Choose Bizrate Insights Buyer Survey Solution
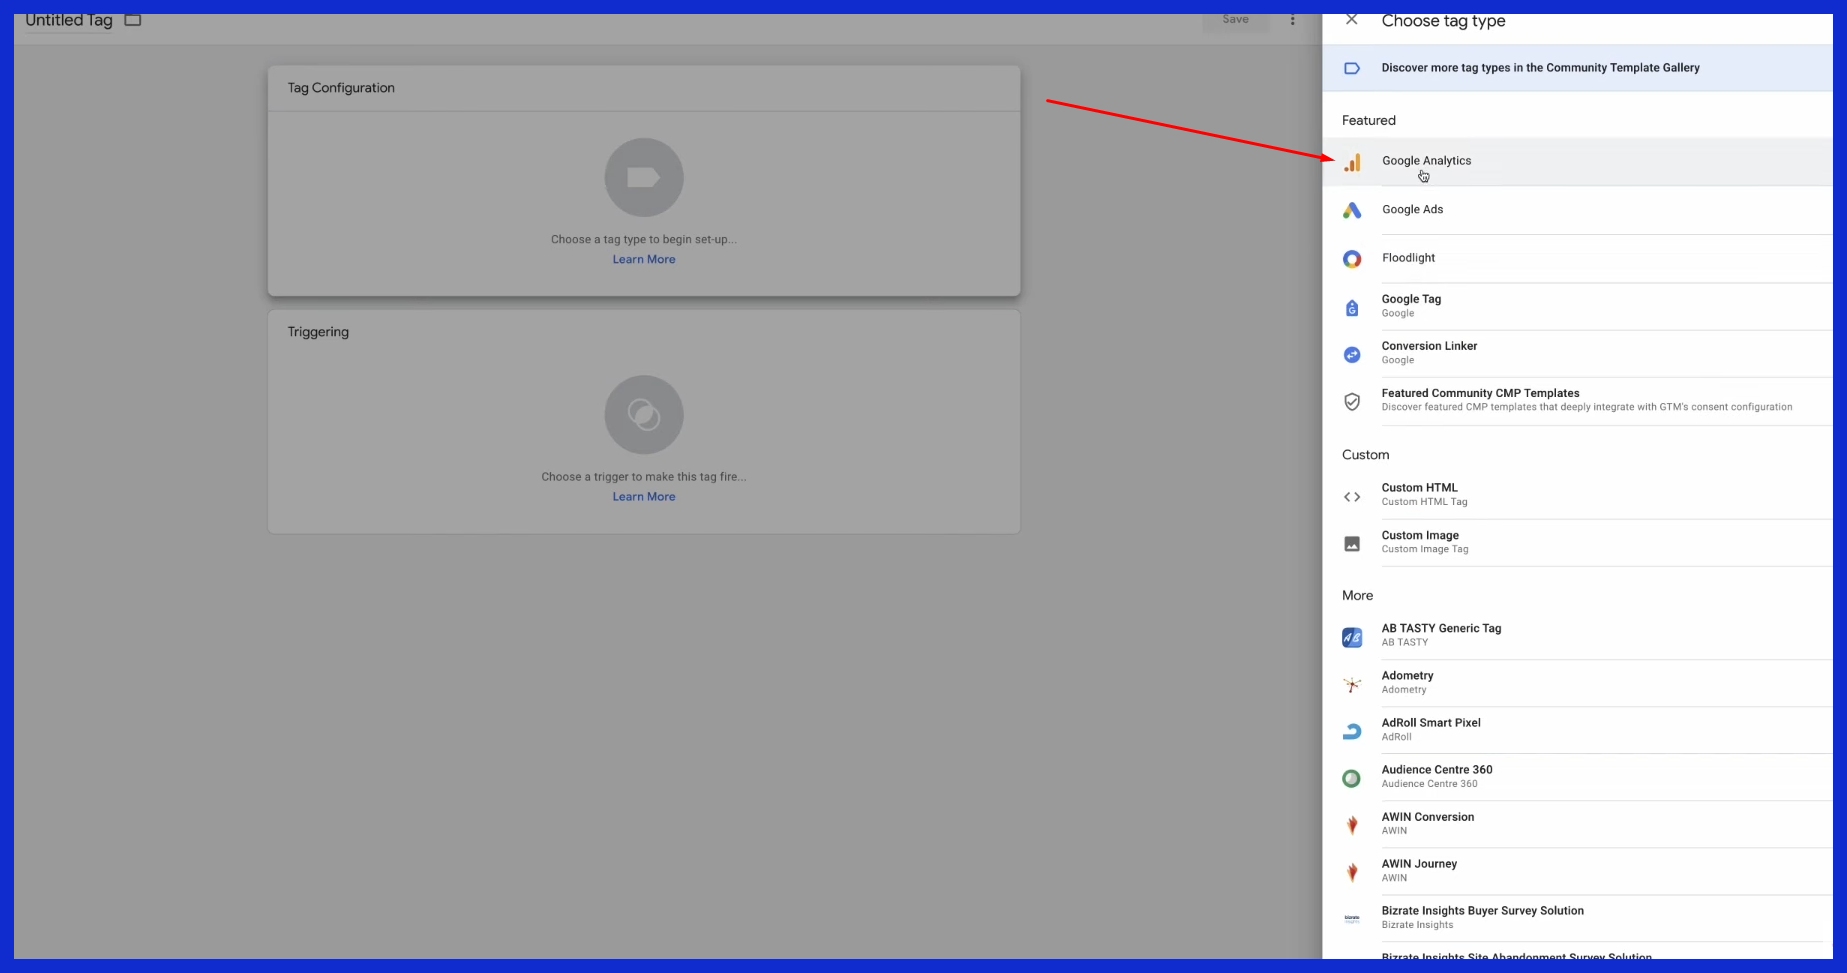Image resolution: width=1847 pixels, height=973 pixels. (x=1577, y=918)
